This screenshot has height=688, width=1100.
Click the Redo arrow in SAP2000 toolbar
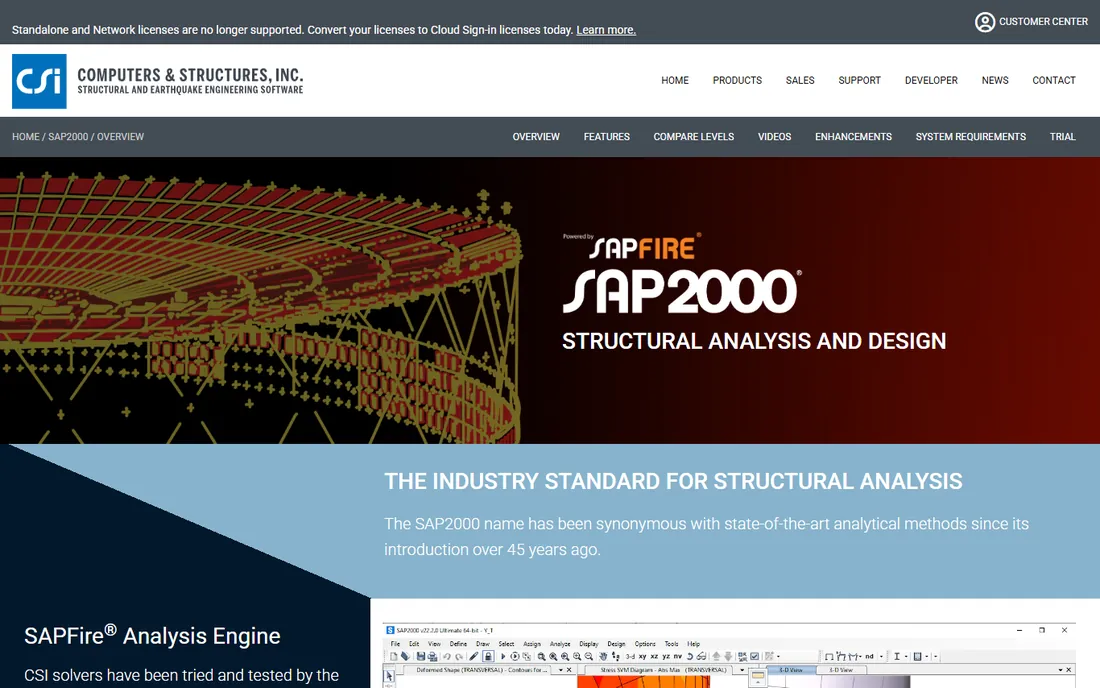pyautogui.click(x=459, y=656)
